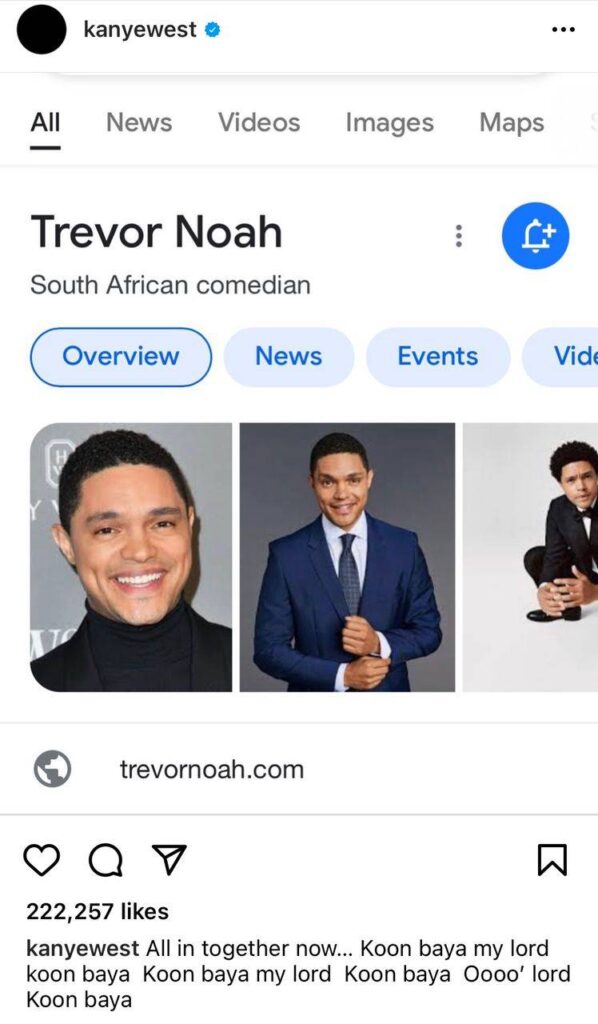The width and height of the screenshot is (598, 1024).
Task: Click the verified badge next to kanyewest
Action: [x=212, y=29]
